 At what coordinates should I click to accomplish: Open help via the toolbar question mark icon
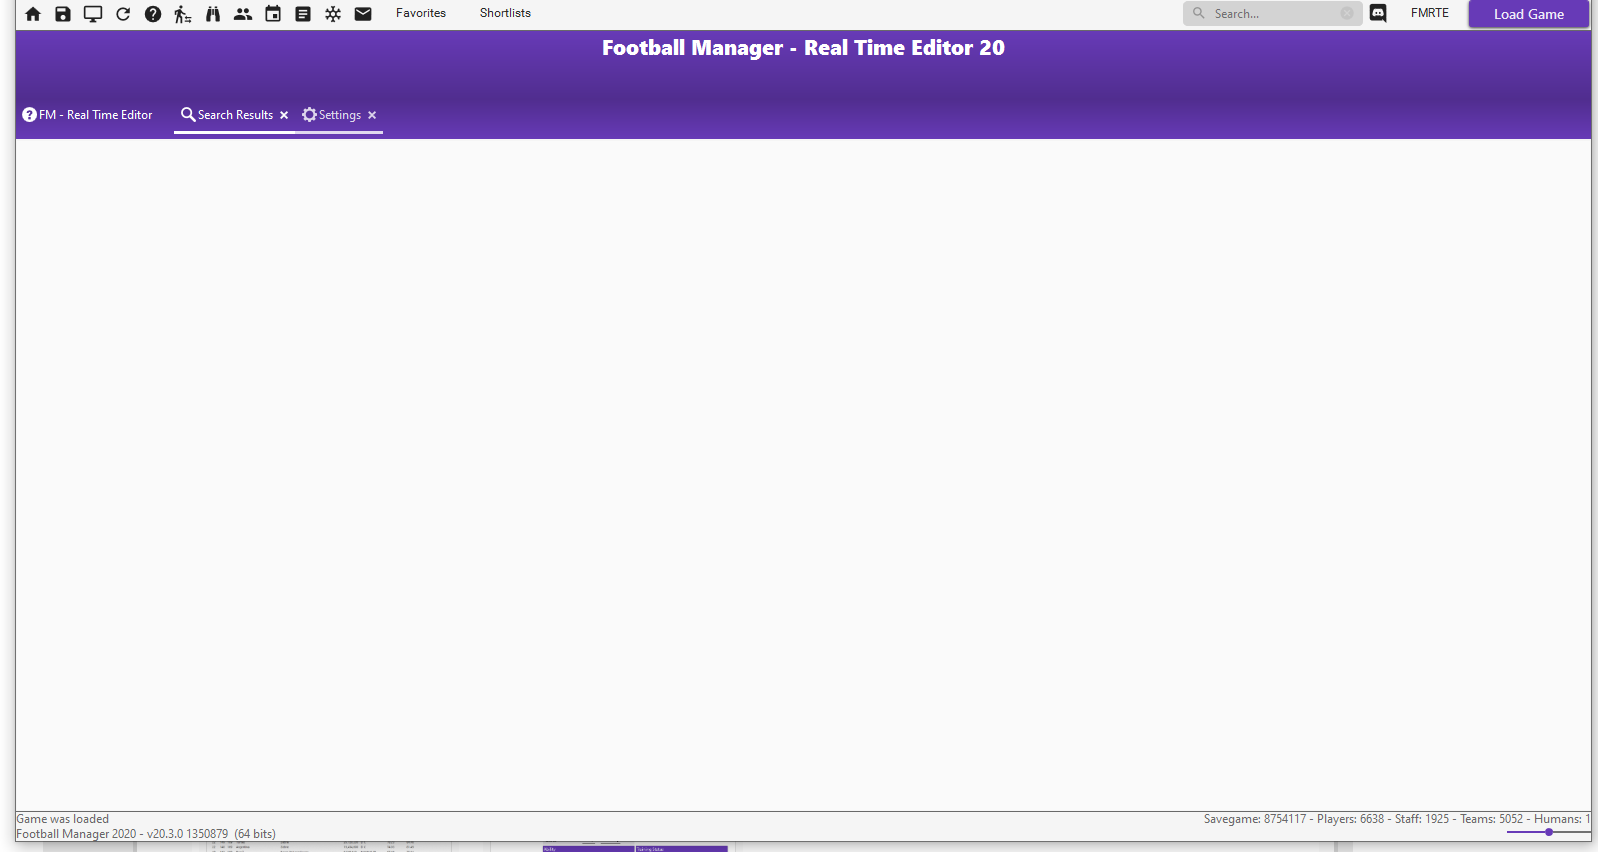(x=153, y=14)
